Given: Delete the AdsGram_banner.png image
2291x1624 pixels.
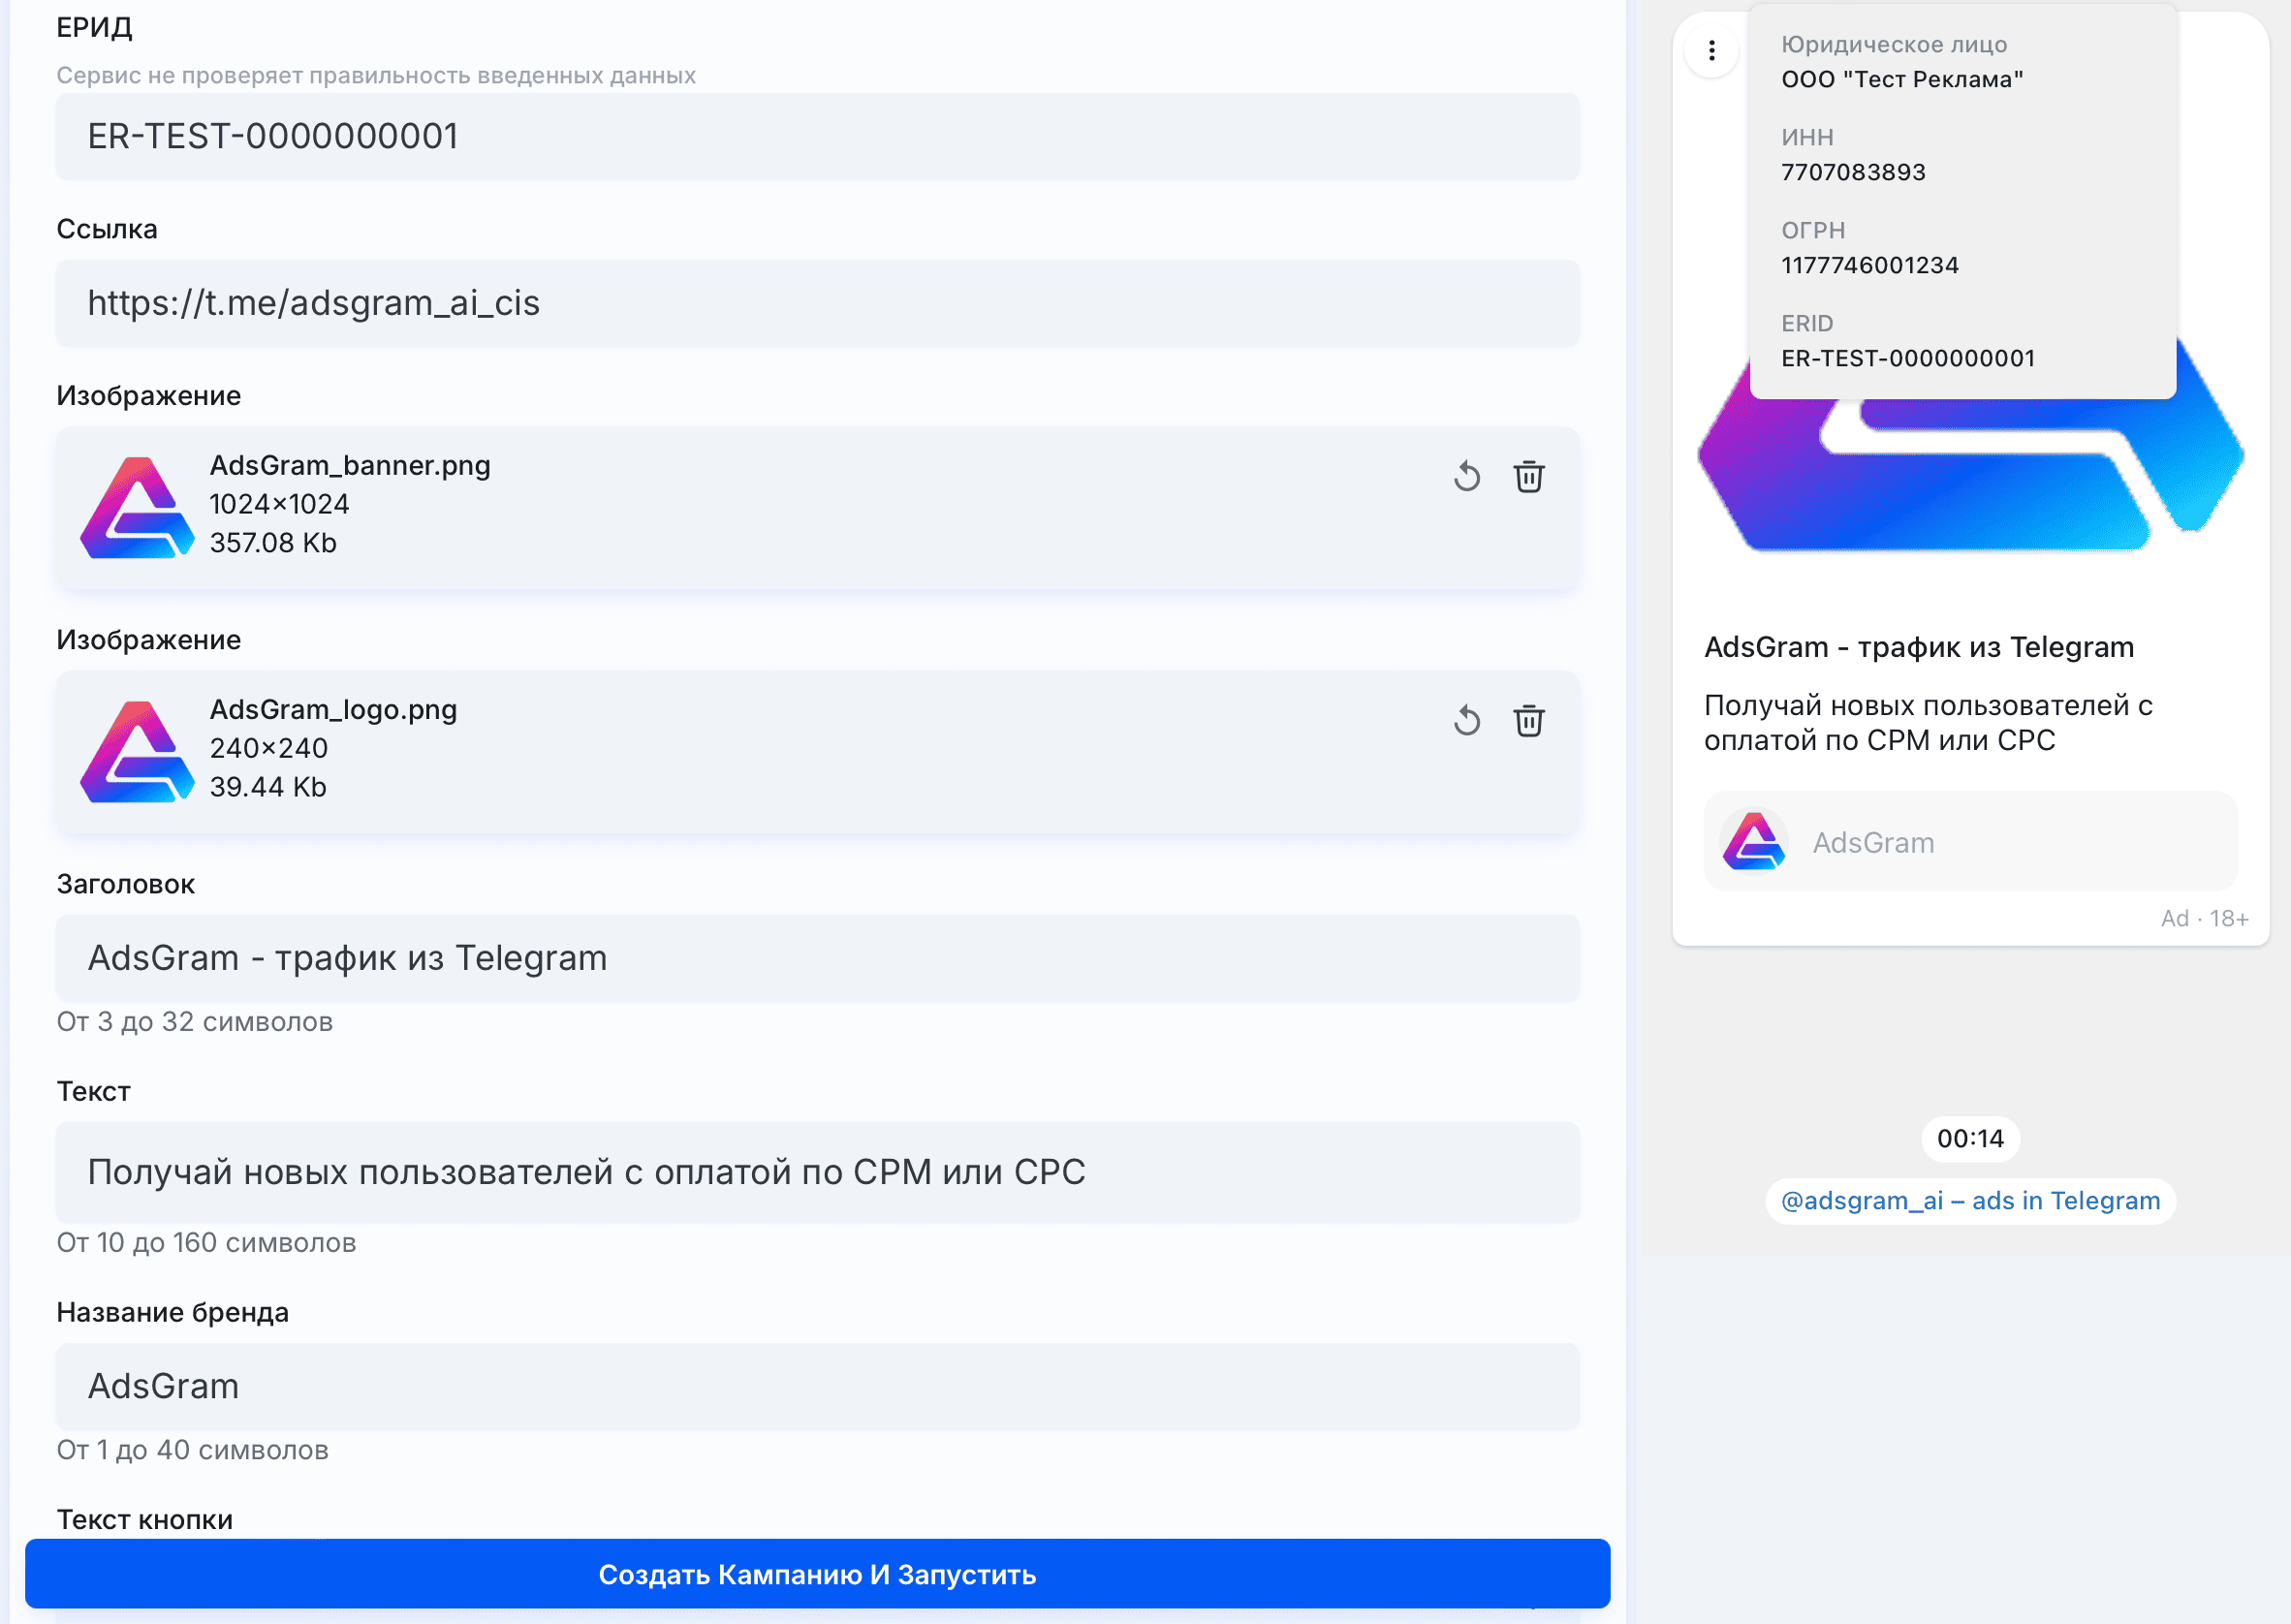Looking at the screenshot, I should point(1529,477).
